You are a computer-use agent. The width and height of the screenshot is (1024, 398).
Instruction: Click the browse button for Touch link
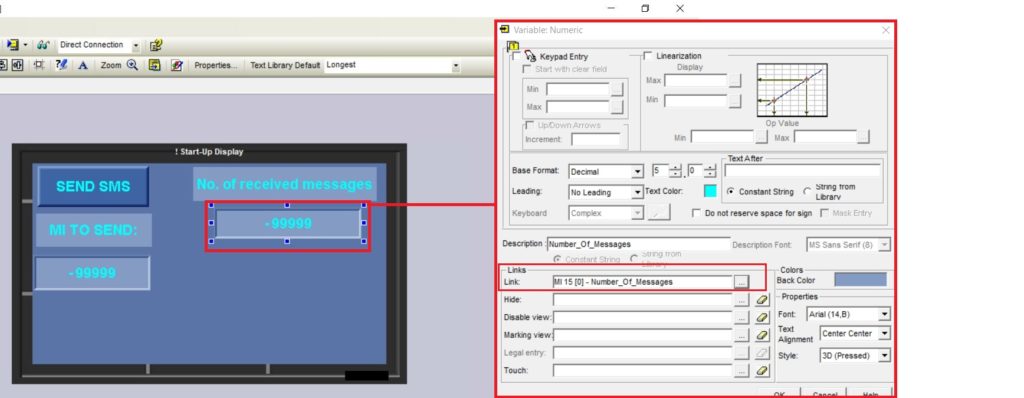tap(741, 371)
